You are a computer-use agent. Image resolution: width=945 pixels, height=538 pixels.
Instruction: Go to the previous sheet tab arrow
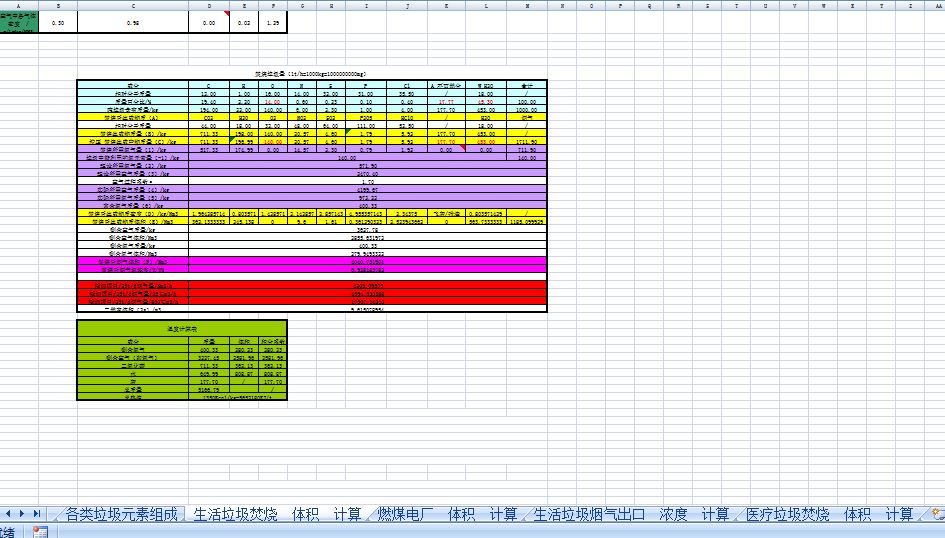pos(8,514)
